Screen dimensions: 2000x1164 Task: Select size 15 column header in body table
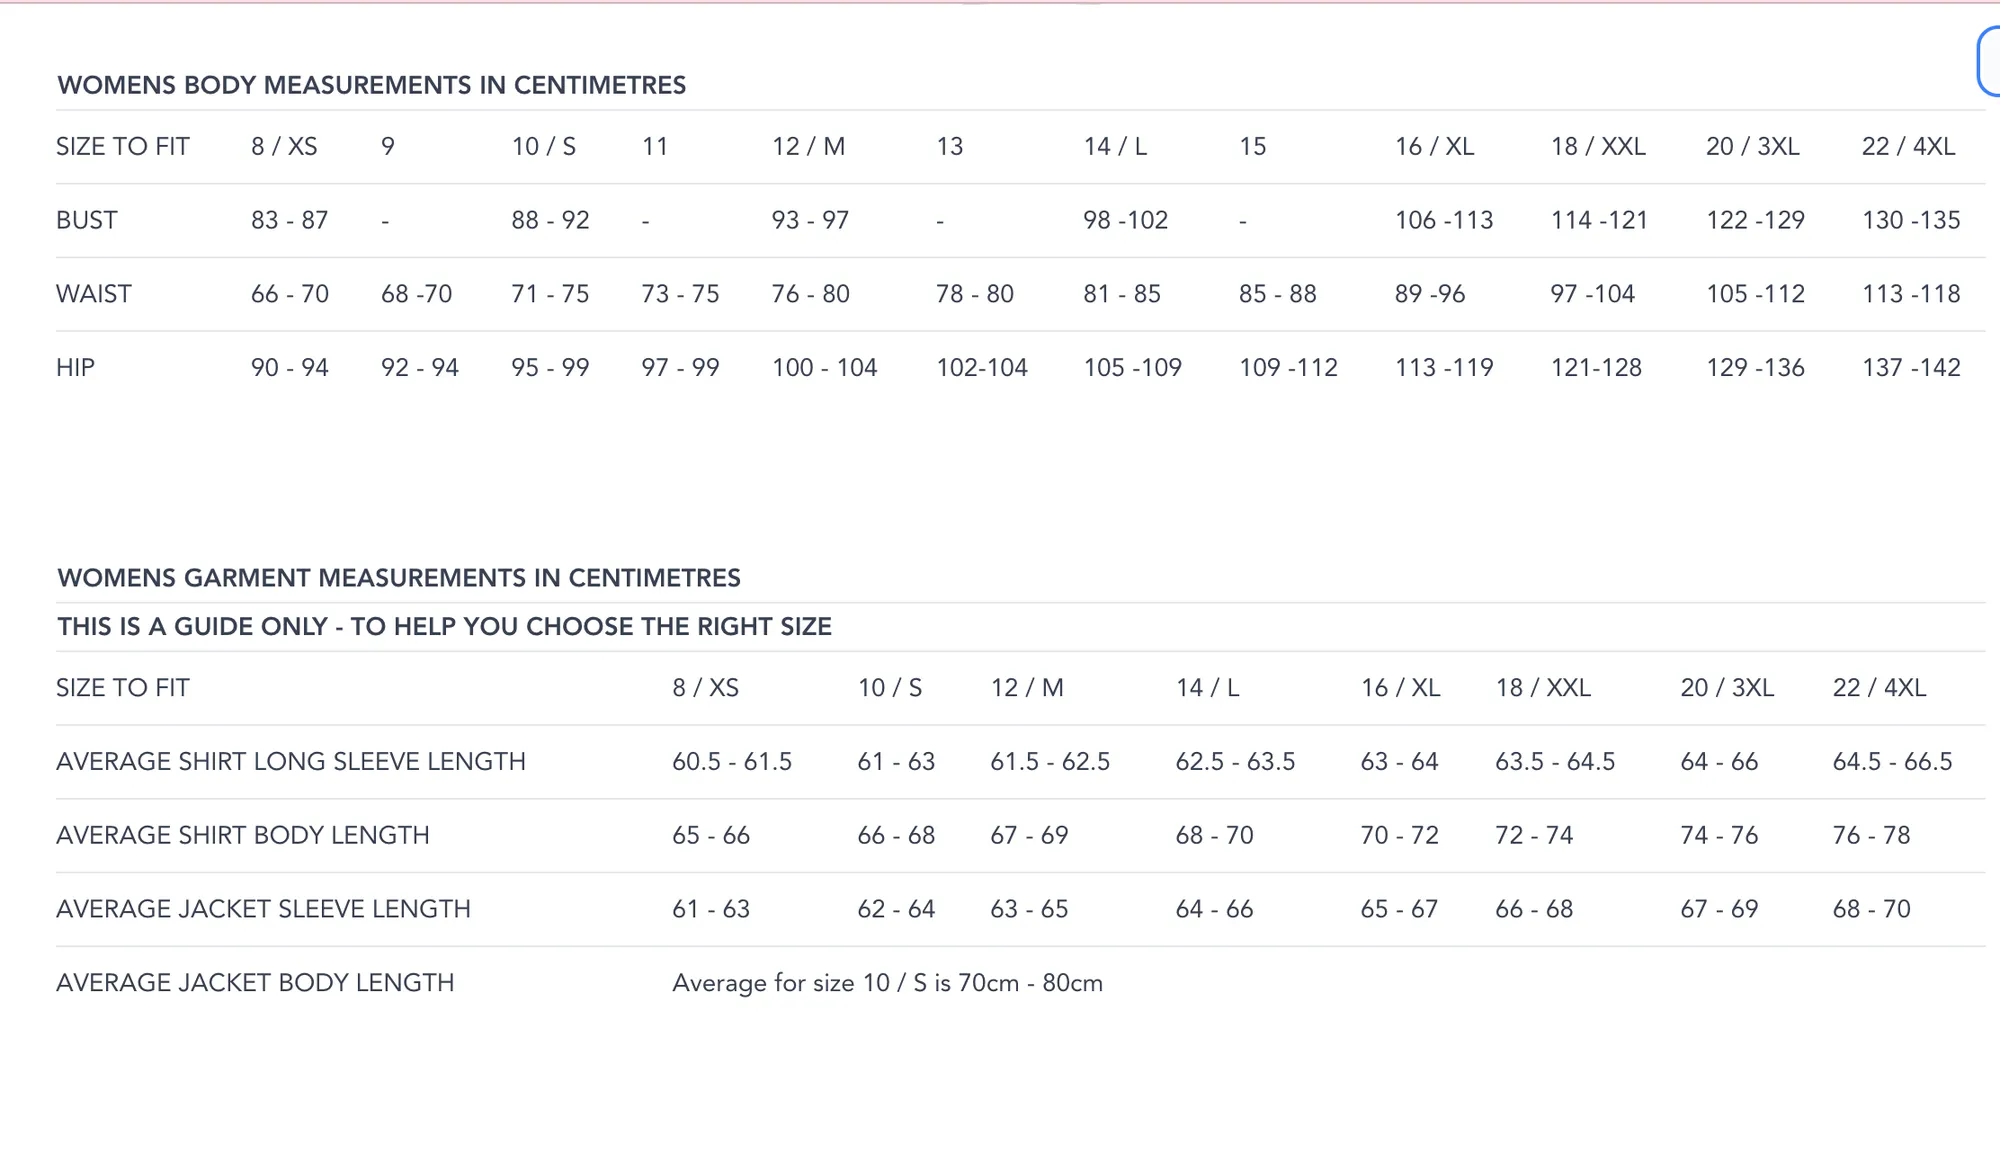1252,147
